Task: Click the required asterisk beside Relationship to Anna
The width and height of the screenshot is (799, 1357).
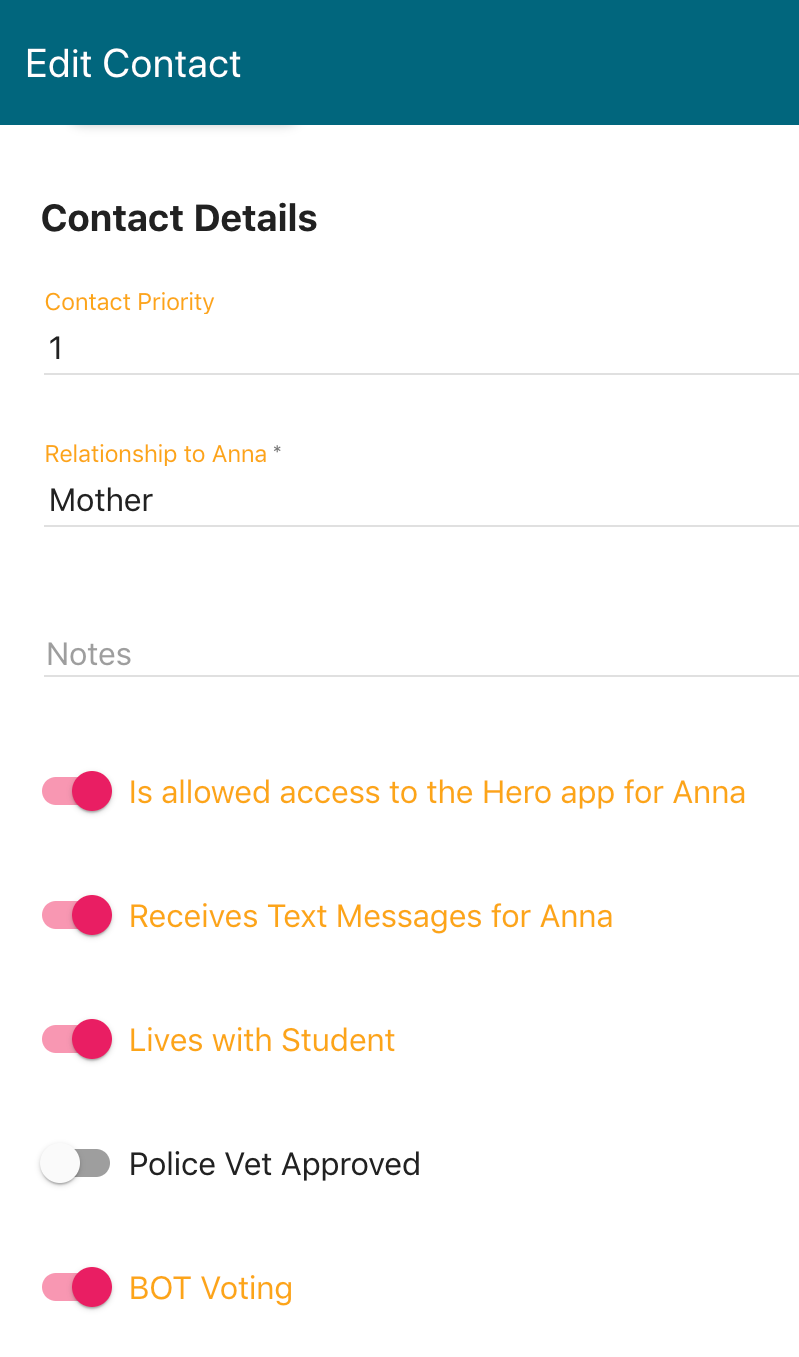Action: click(277, 451)
